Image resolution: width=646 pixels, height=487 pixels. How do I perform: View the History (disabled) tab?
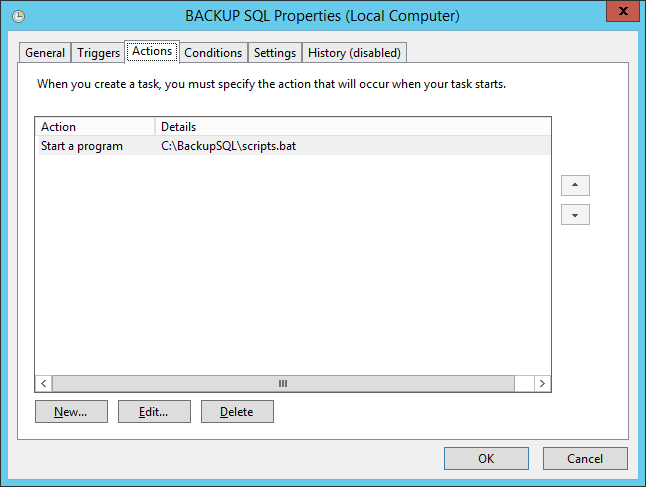[x=354, y=53]
